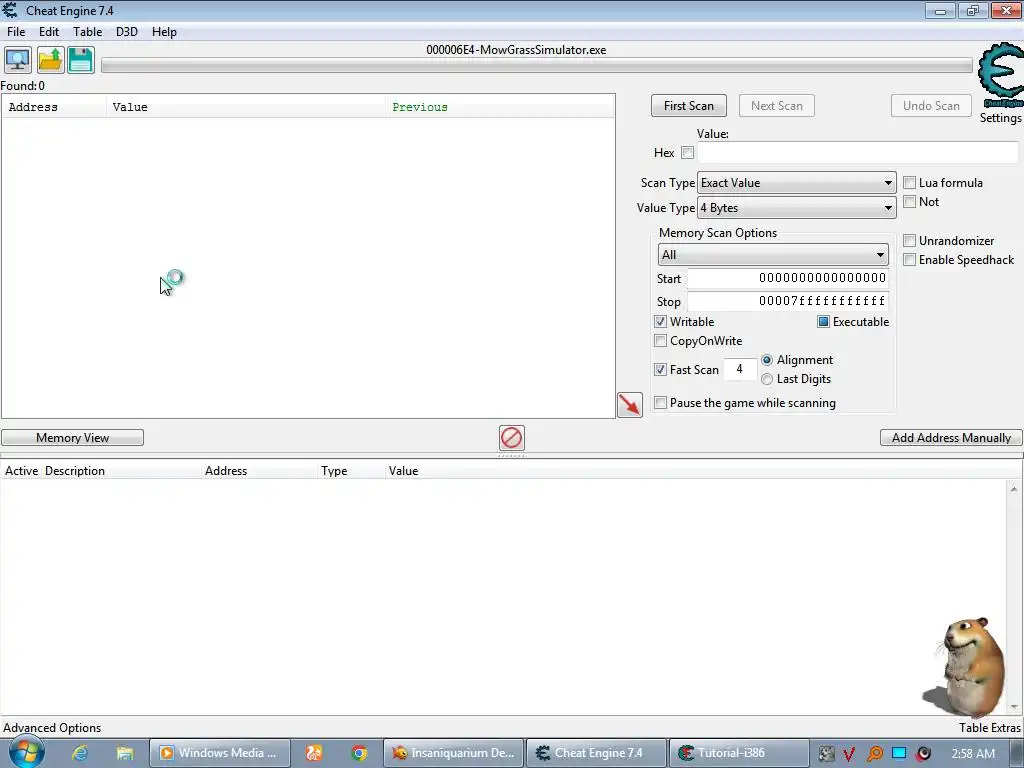
Task: Launch Internet Explorer from taskbar
Action: pos(80,753)
